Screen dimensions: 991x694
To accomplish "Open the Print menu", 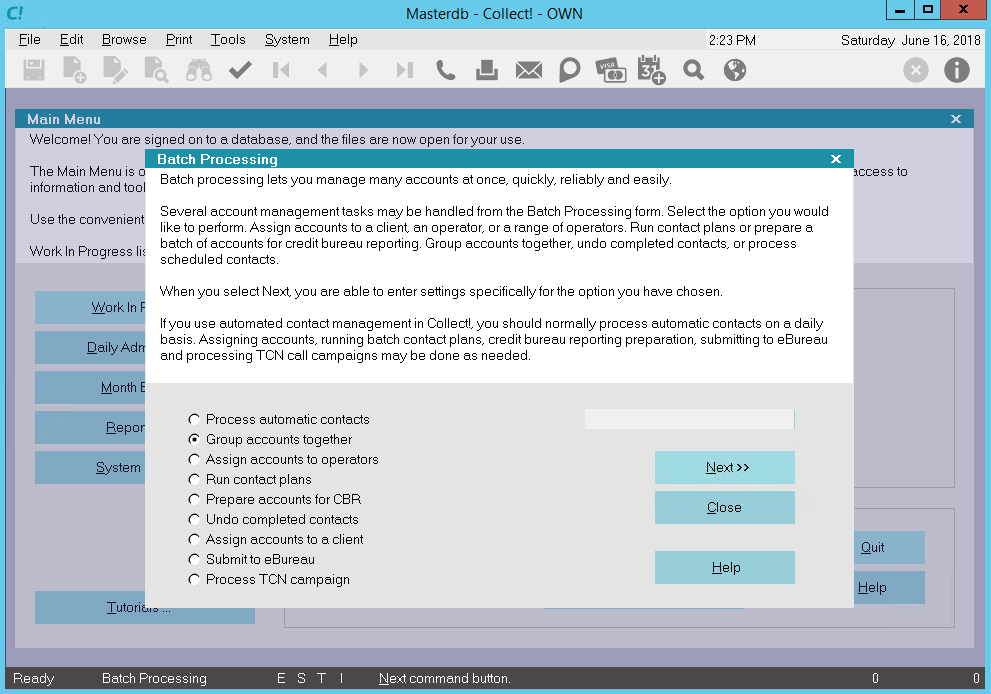I will click(x=179, y=39).
